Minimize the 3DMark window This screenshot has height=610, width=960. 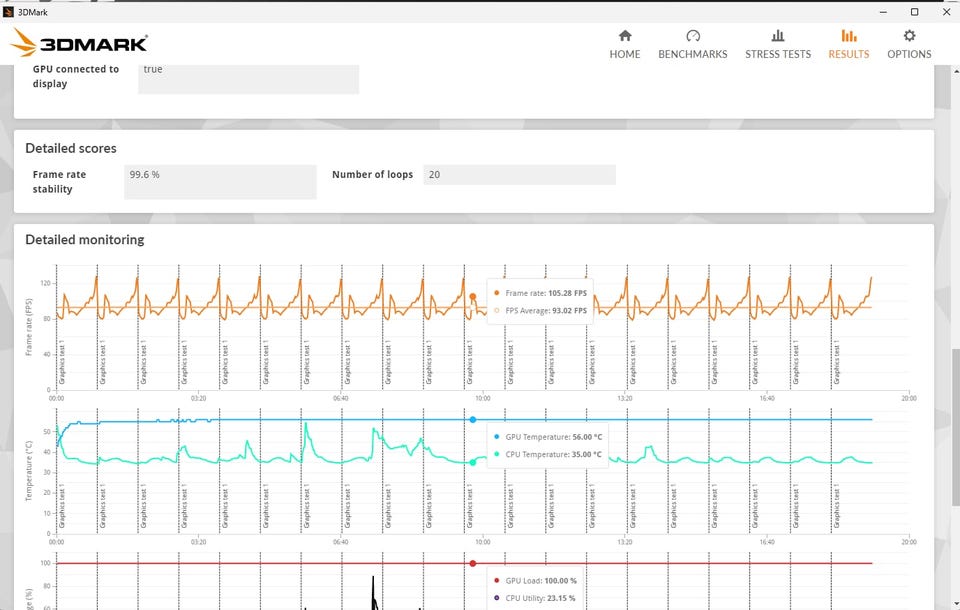[883, 12]
